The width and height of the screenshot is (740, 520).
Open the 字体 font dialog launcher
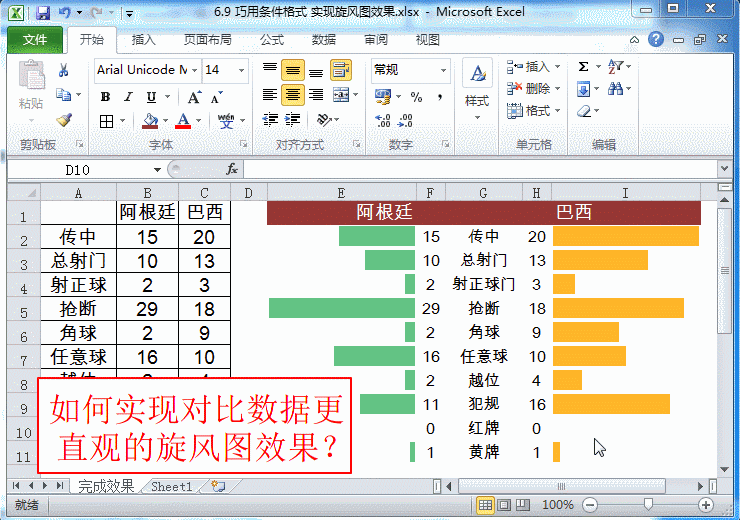coord(243,144)
